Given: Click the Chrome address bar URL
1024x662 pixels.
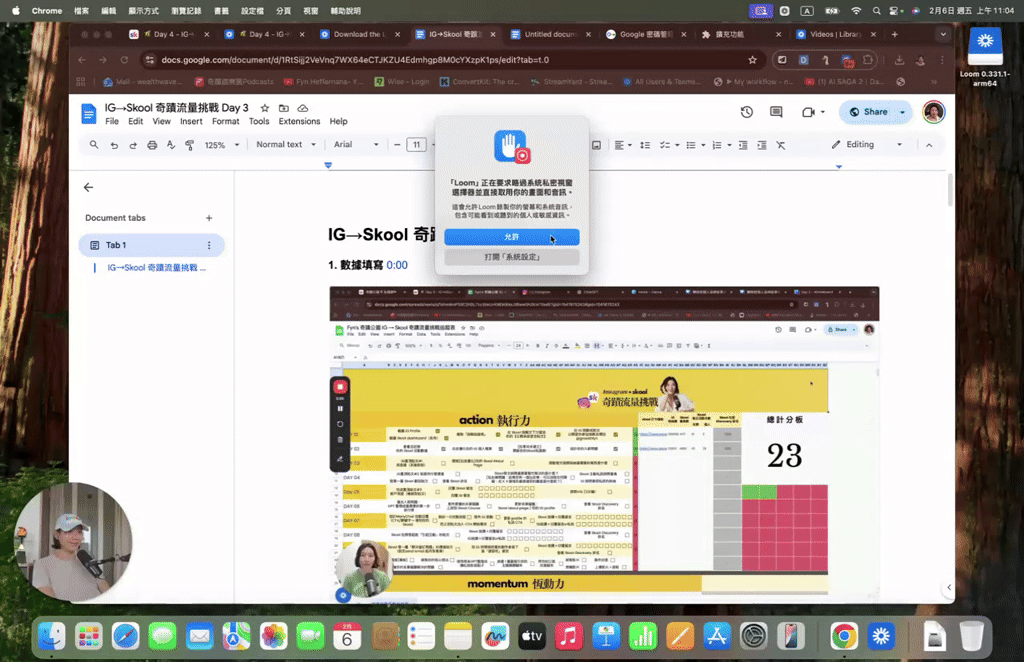Looking at the screenshot, I should click(x=355, y=59).
